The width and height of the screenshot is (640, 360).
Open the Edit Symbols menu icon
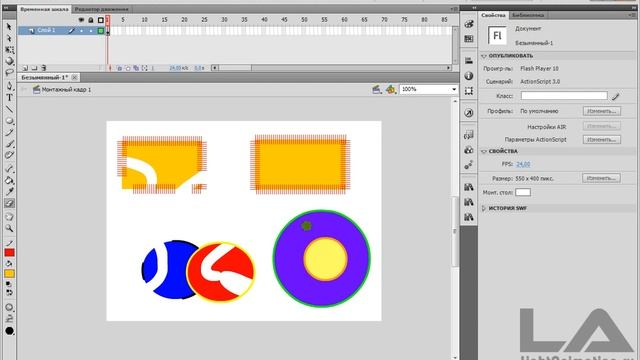[x=391, y=89]
